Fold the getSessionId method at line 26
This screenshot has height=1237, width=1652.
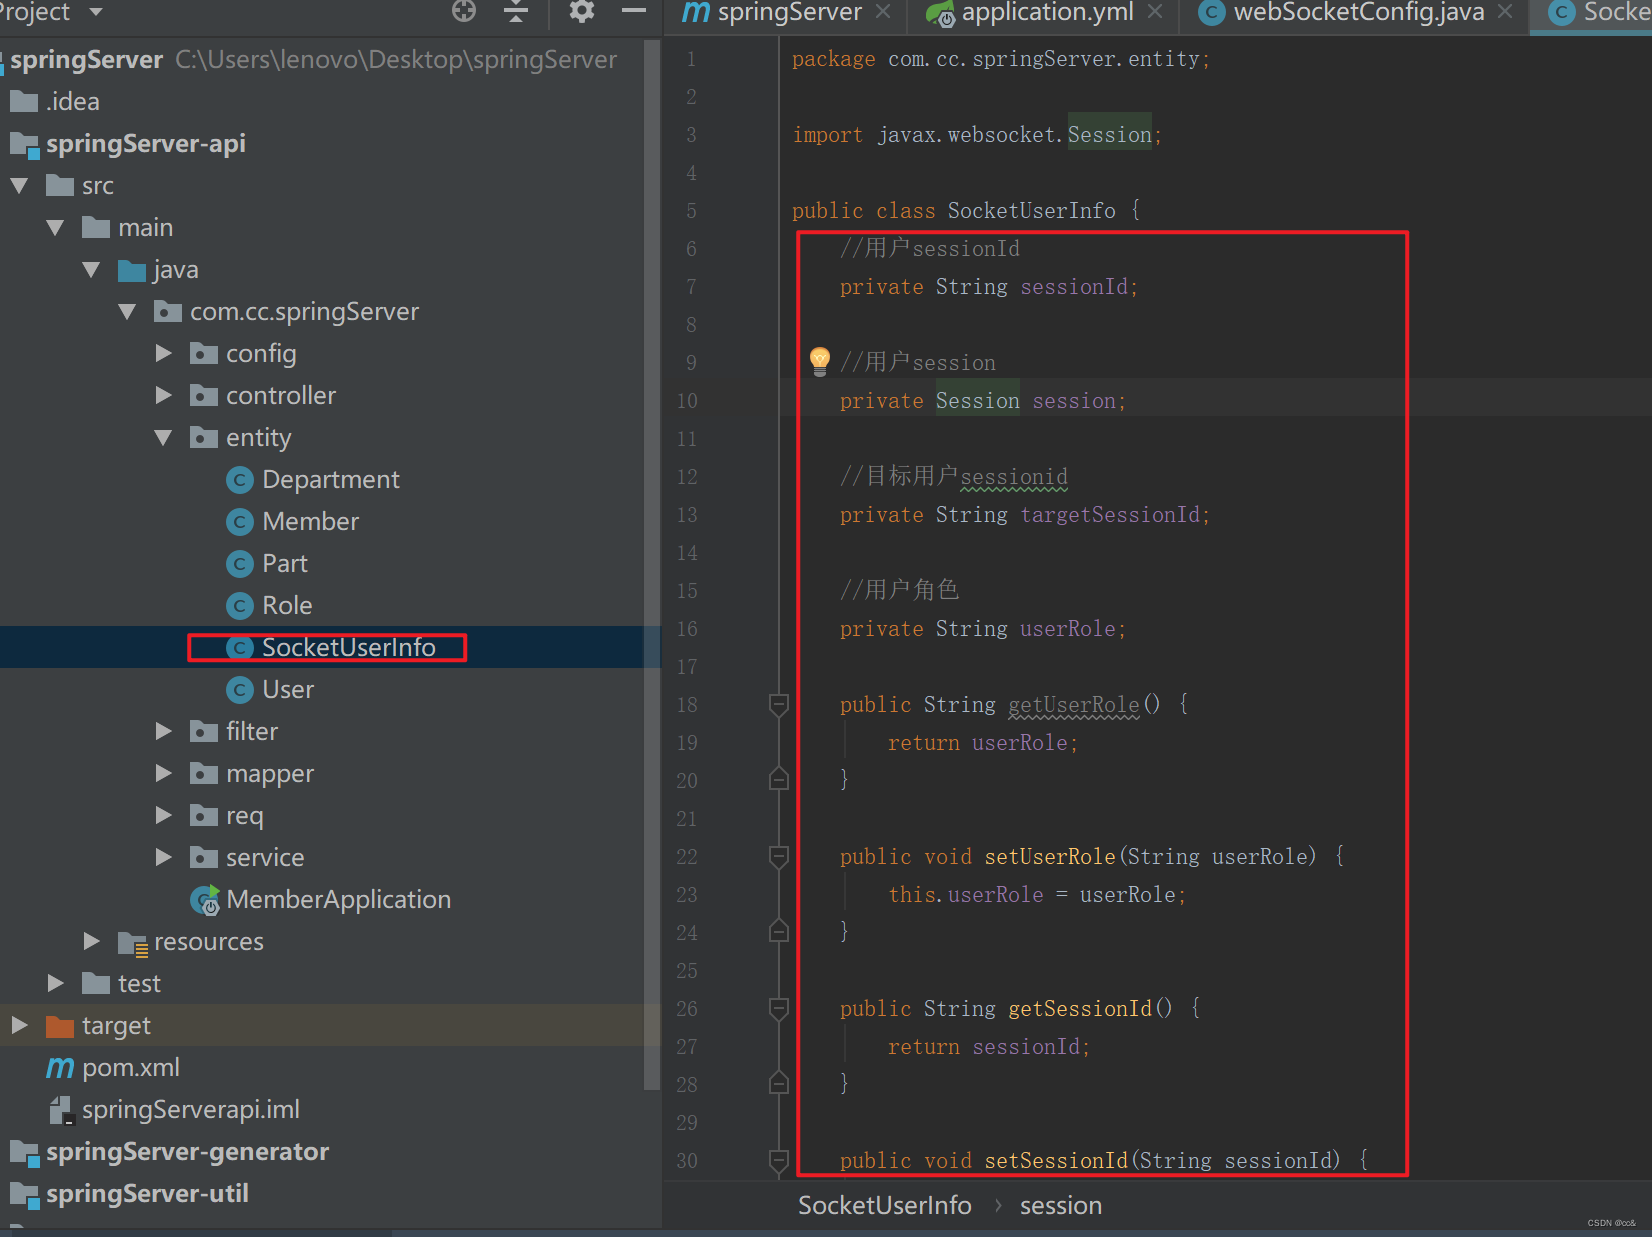pos(779,1009)
